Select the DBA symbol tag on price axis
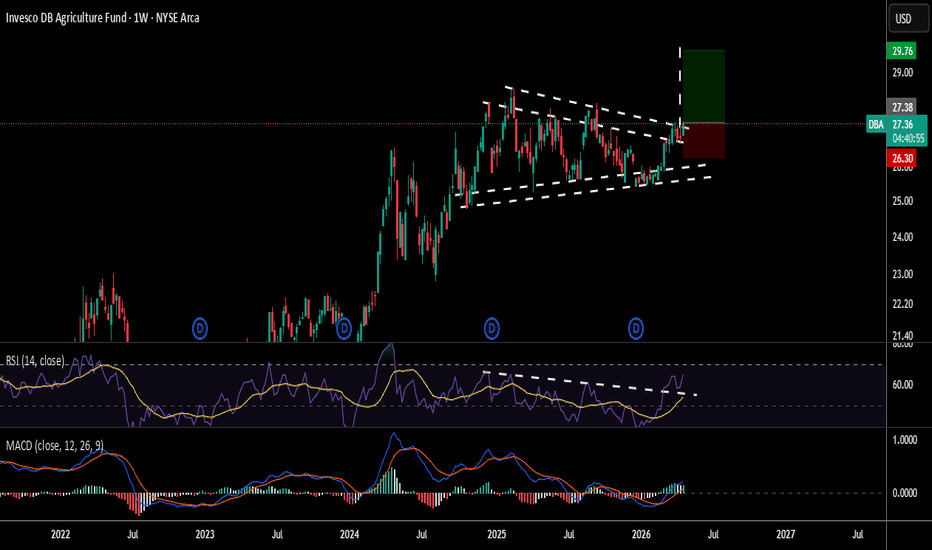Image resolution: width=932 pixels, height=550 pixels. pos(874,124)
